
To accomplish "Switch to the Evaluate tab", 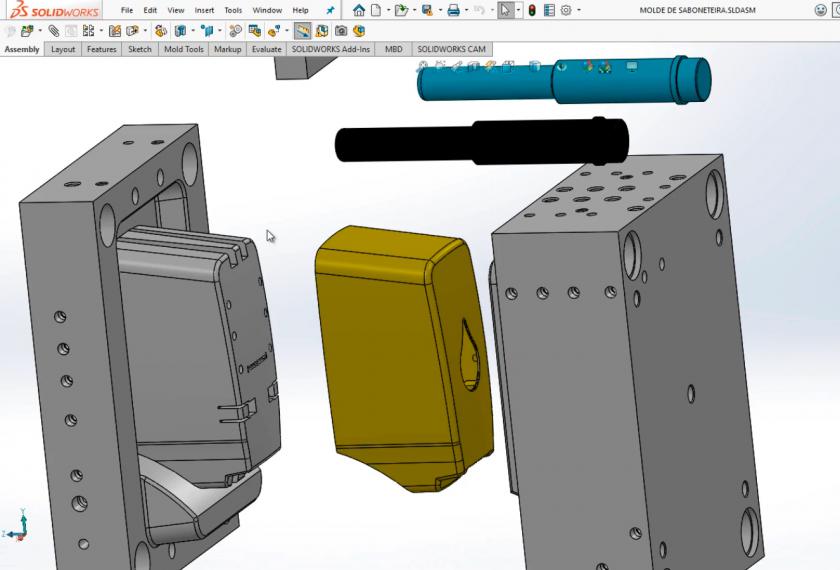I will 266,49.
